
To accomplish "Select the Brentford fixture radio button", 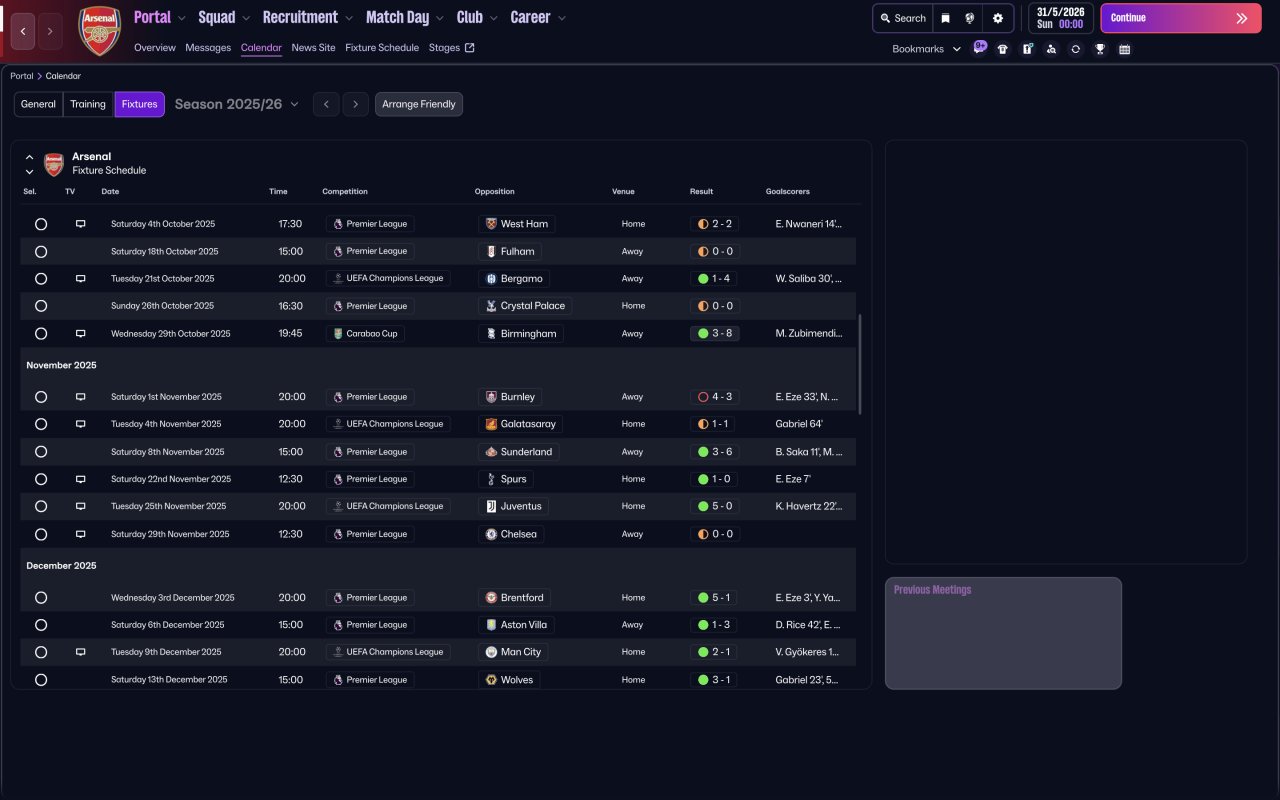I will tap(41, 598).
